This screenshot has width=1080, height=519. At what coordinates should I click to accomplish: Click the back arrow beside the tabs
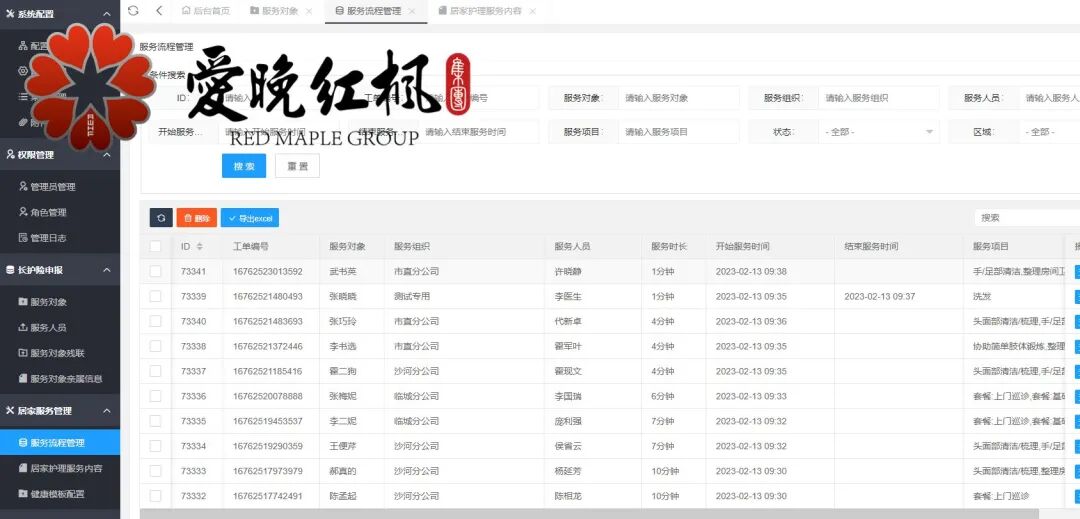pyautogui.click(x=159, y=10)
